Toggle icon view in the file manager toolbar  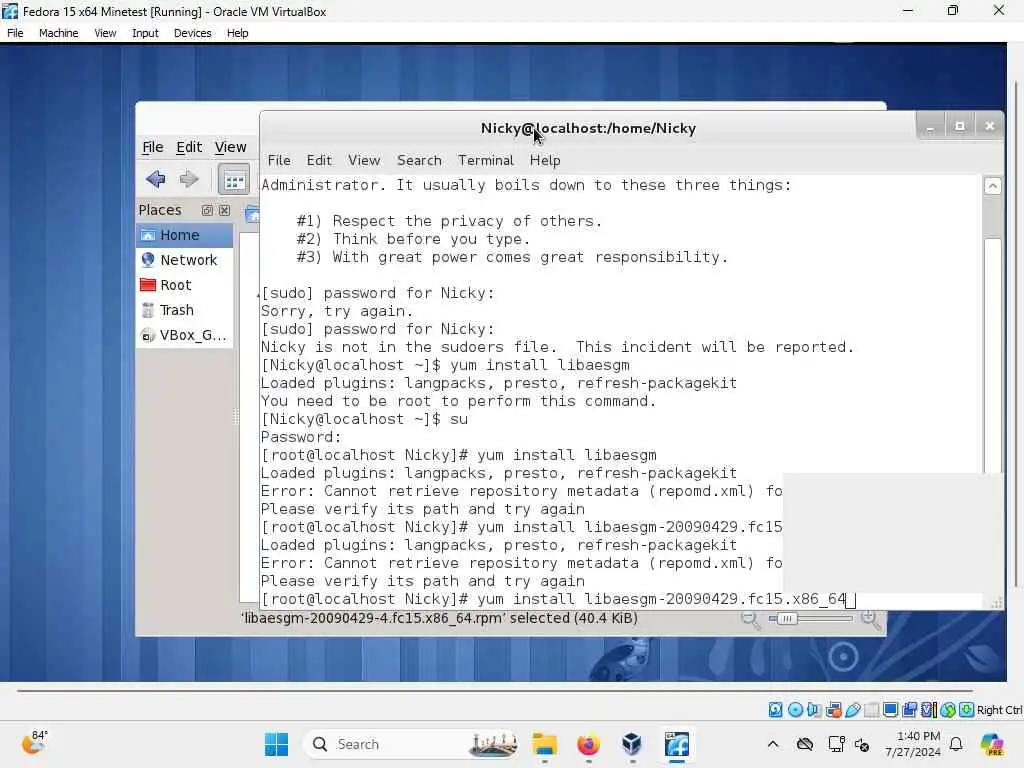pyautogui.click(x=234, y=180)
